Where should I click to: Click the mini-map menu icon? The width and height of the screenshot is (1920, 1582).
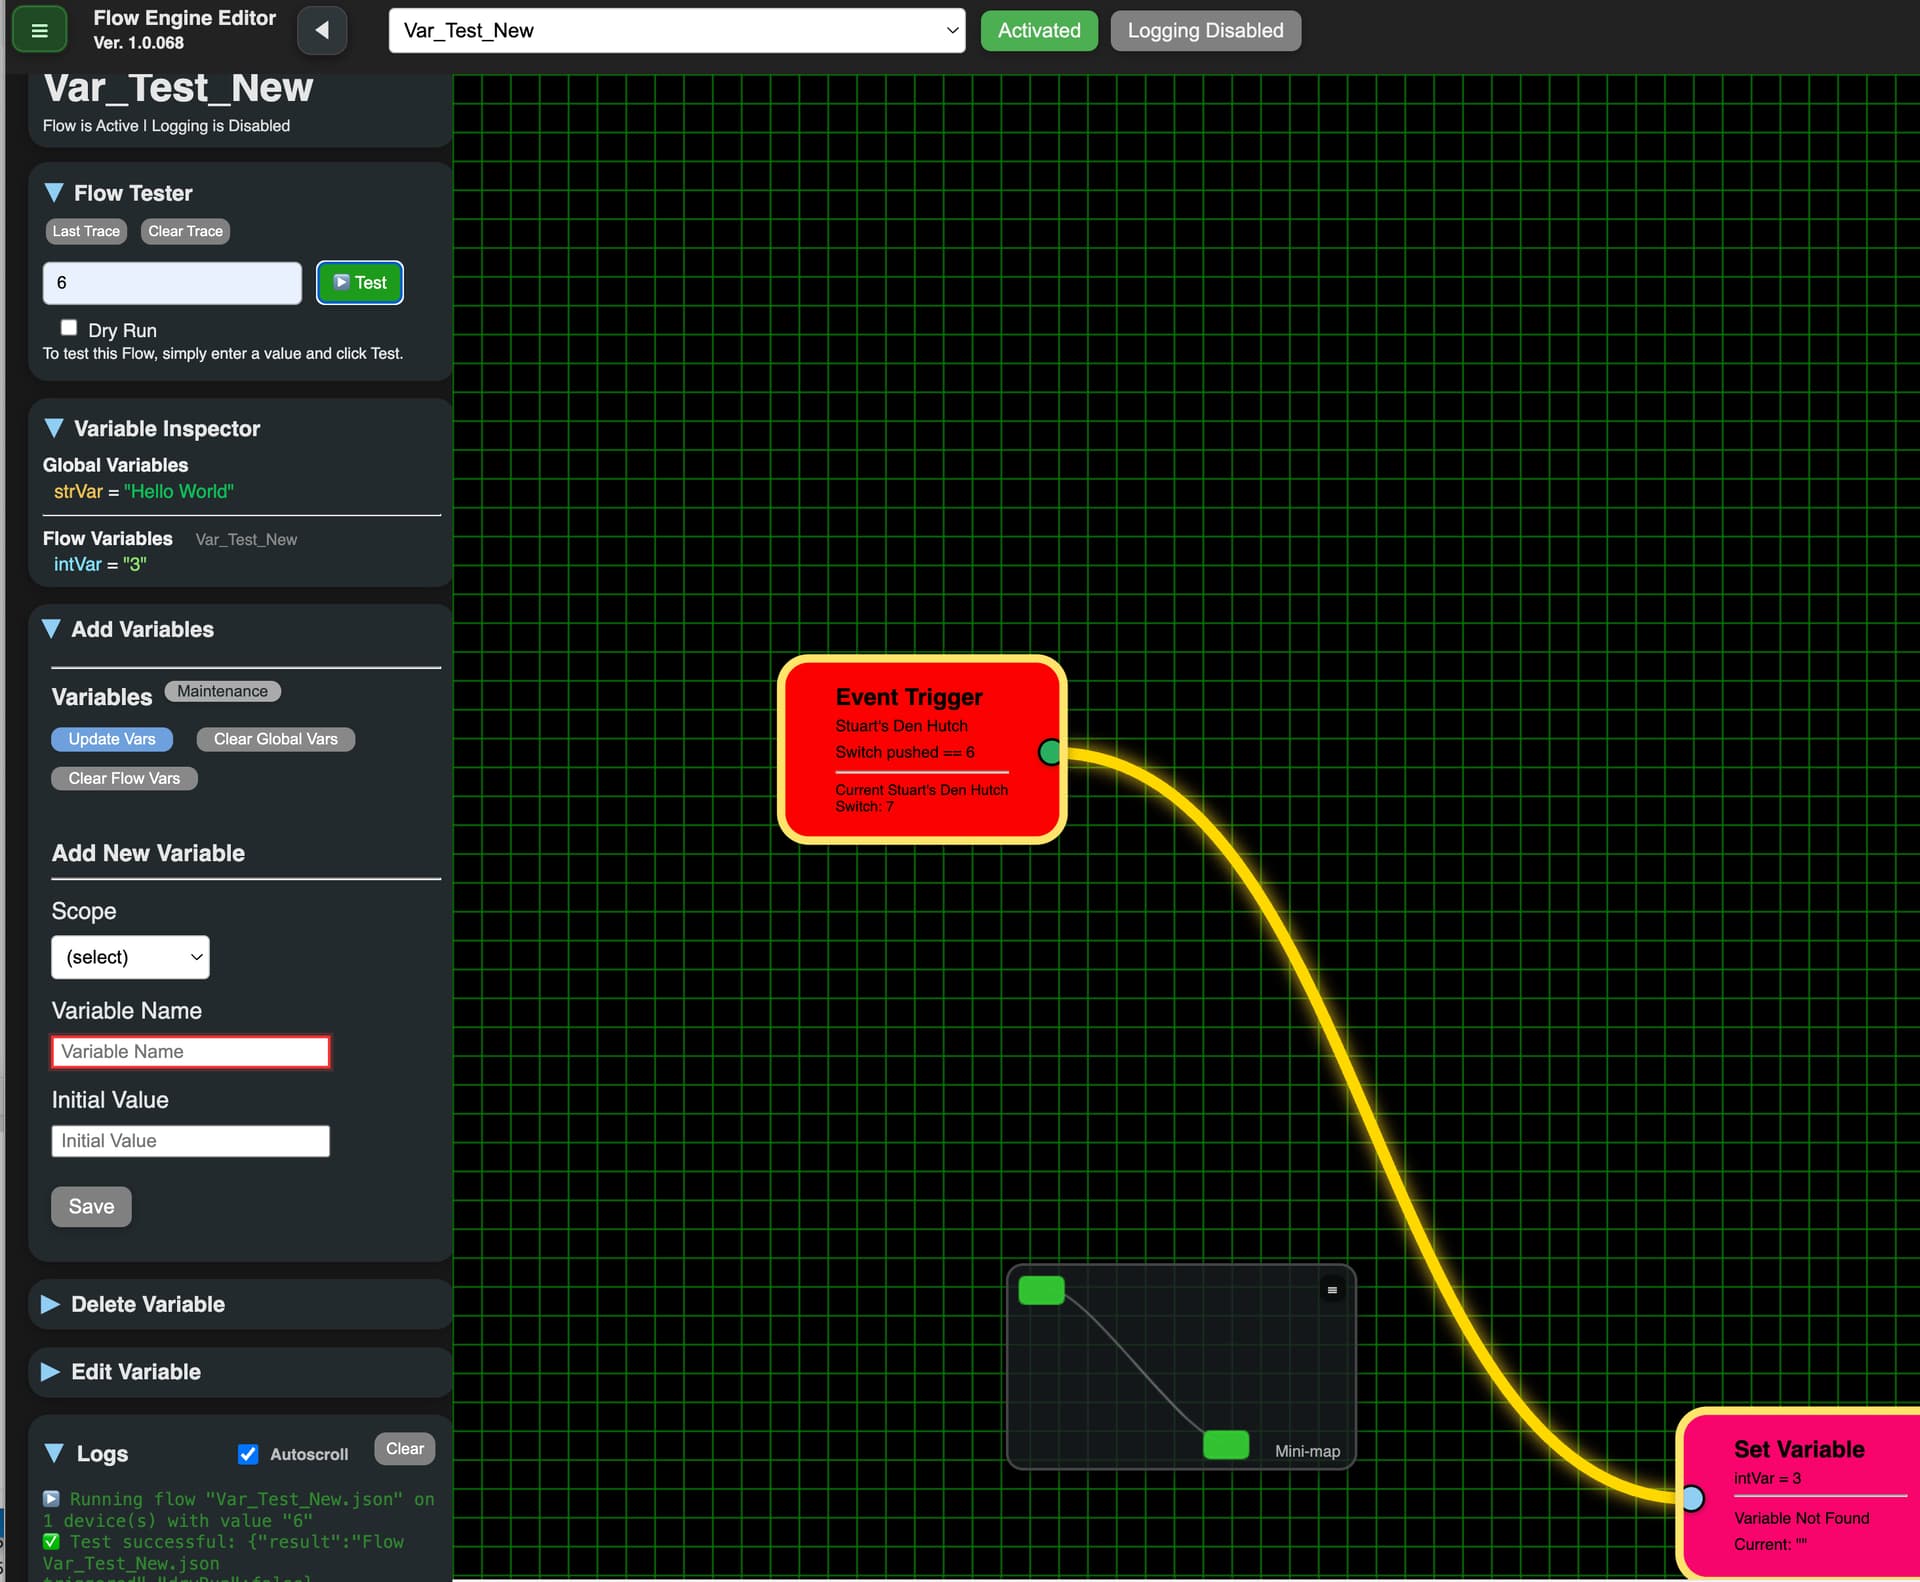pyautogui.click(x=1331, y=1290)
